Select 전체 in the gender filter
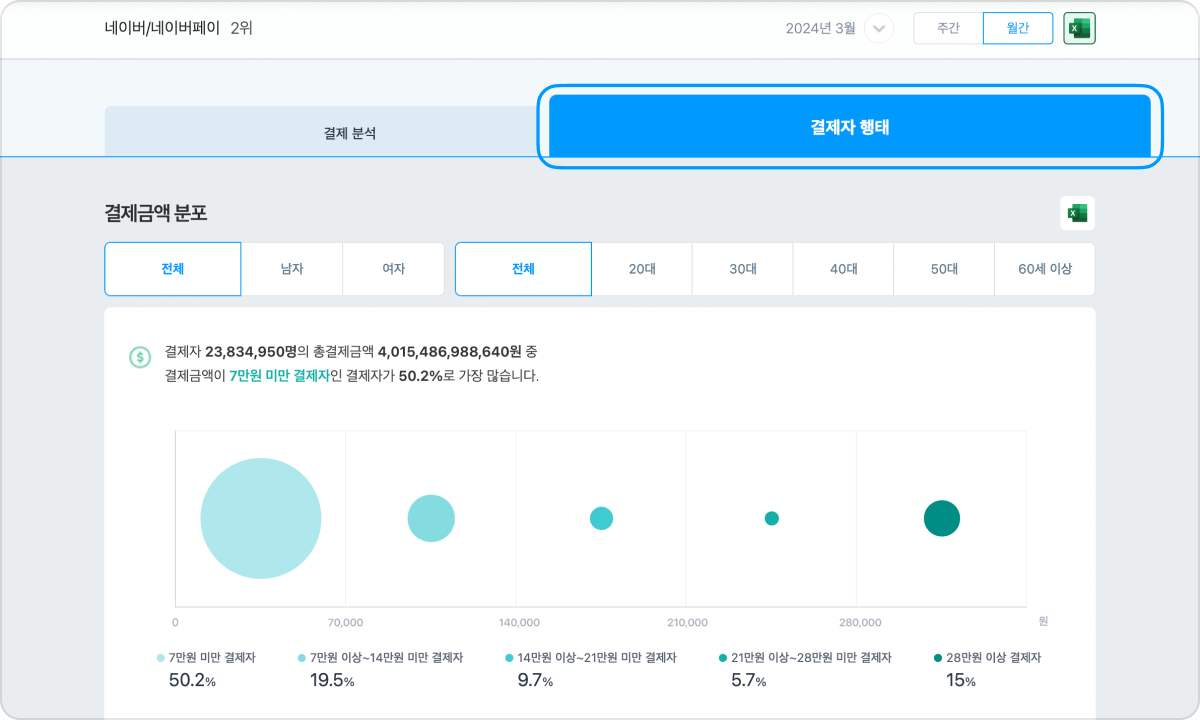This screenshot has height=720, width=1200. [x=173, y=269]
